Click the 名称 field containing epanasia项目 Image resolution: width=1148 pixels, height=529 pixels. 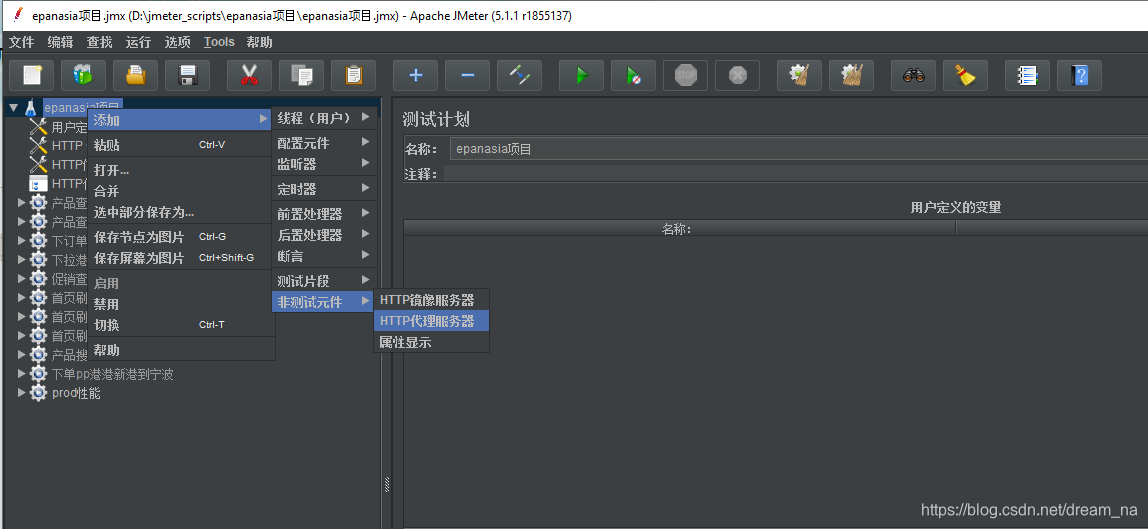pyautogui.click(x=799, y=149)
